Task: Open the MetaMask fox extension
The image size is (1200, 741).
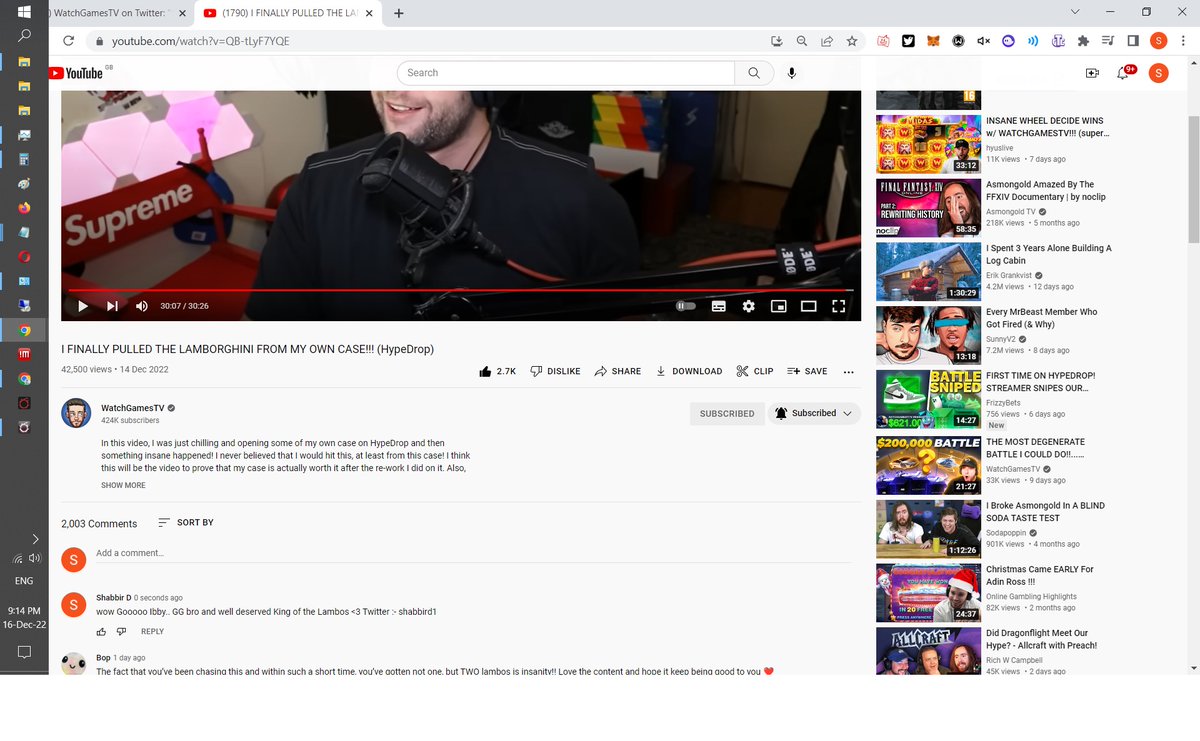Action: pyautogui.click(x=933, y=41)
